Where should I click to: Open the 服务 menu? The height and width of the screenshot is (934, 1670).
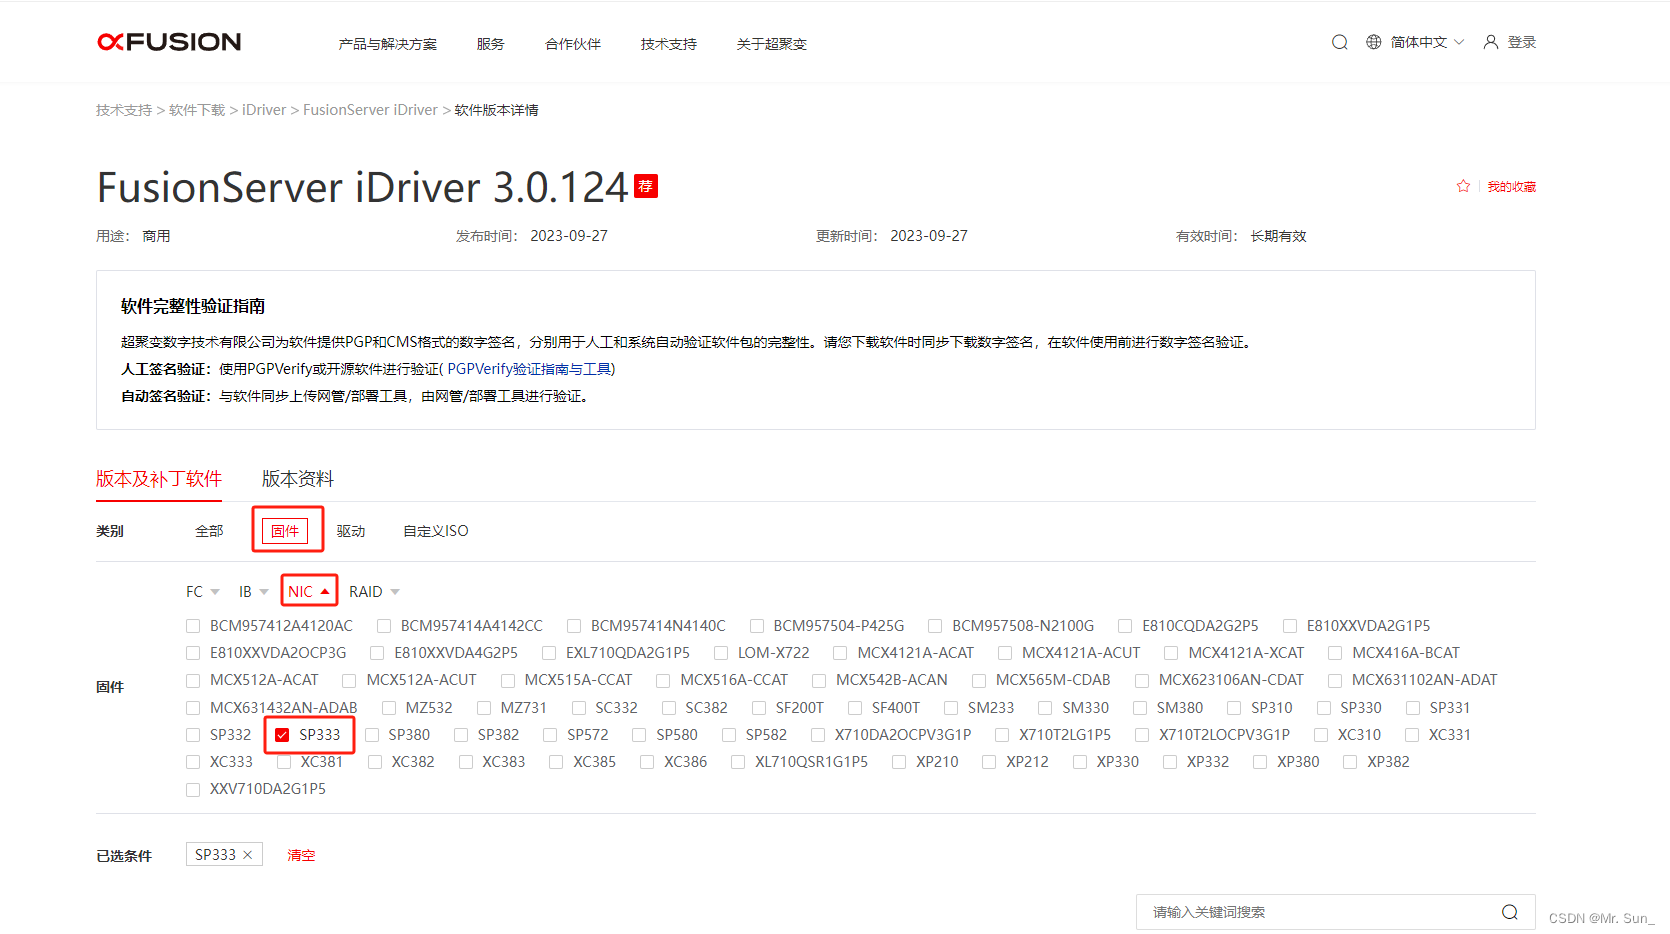tap(491, 44)
